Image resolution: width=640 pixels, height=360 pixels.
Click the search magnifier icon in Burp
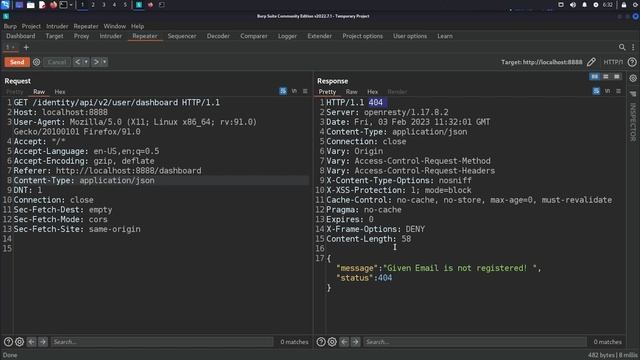click(622, 47)
